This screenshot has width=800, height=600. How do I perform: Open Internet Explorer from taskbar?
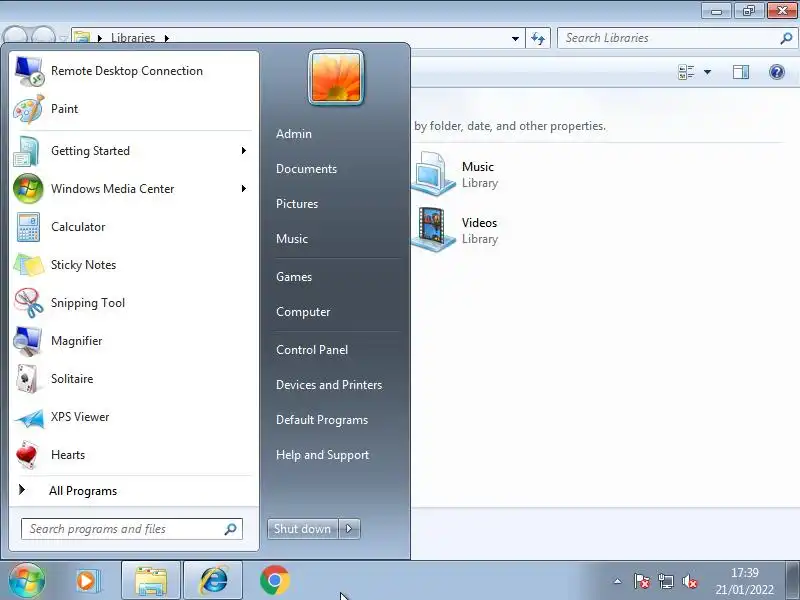pos(213,581)
